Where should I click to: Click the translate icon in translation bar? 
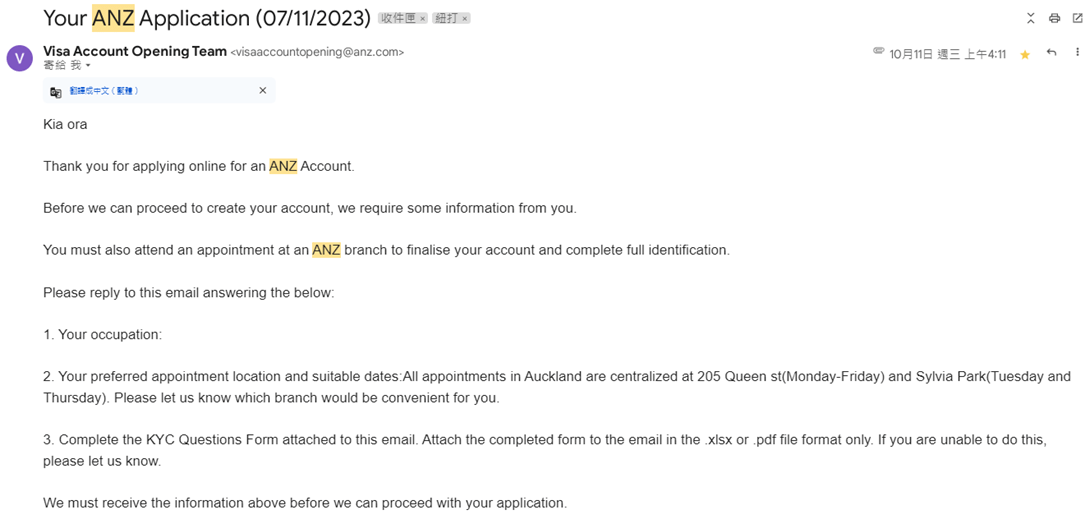tap(56, 91)
